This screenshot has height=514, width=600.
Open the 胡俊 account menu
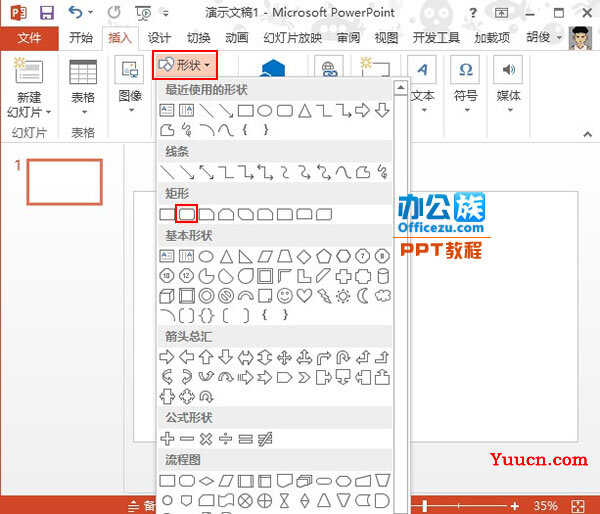point(544,38)
